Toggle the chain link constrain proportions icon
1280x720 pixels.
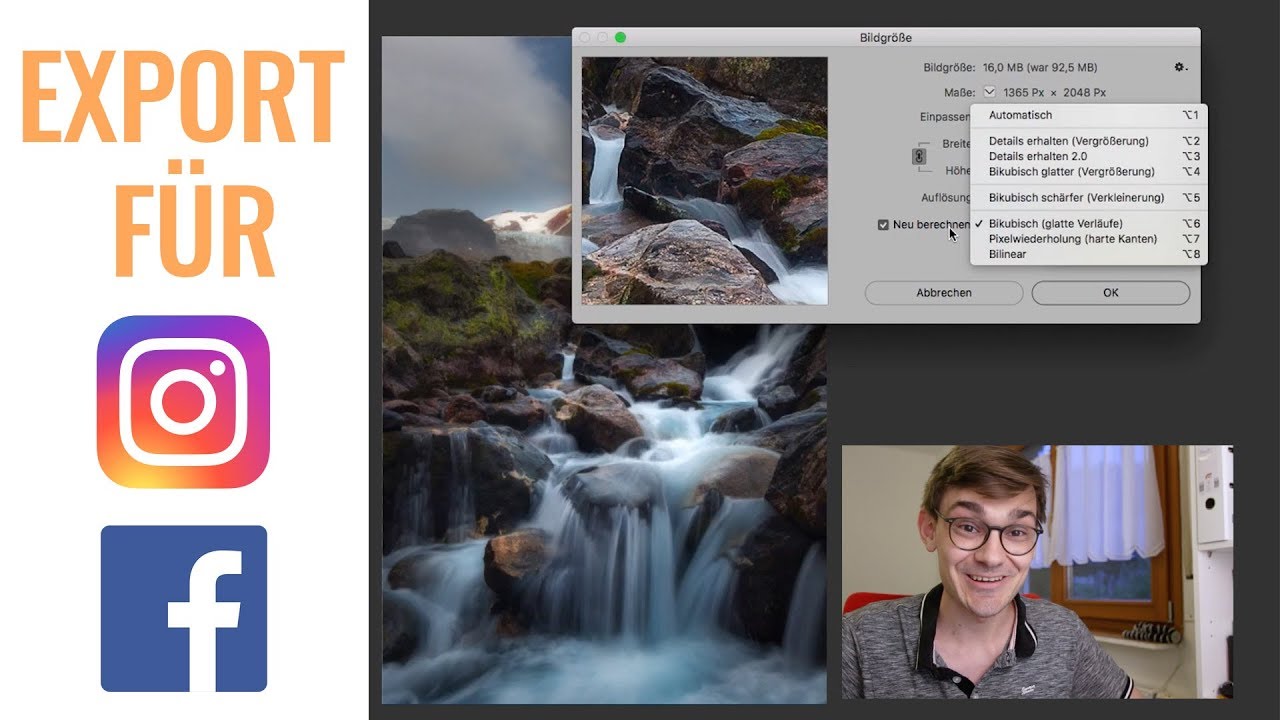[x=919, y=157]
